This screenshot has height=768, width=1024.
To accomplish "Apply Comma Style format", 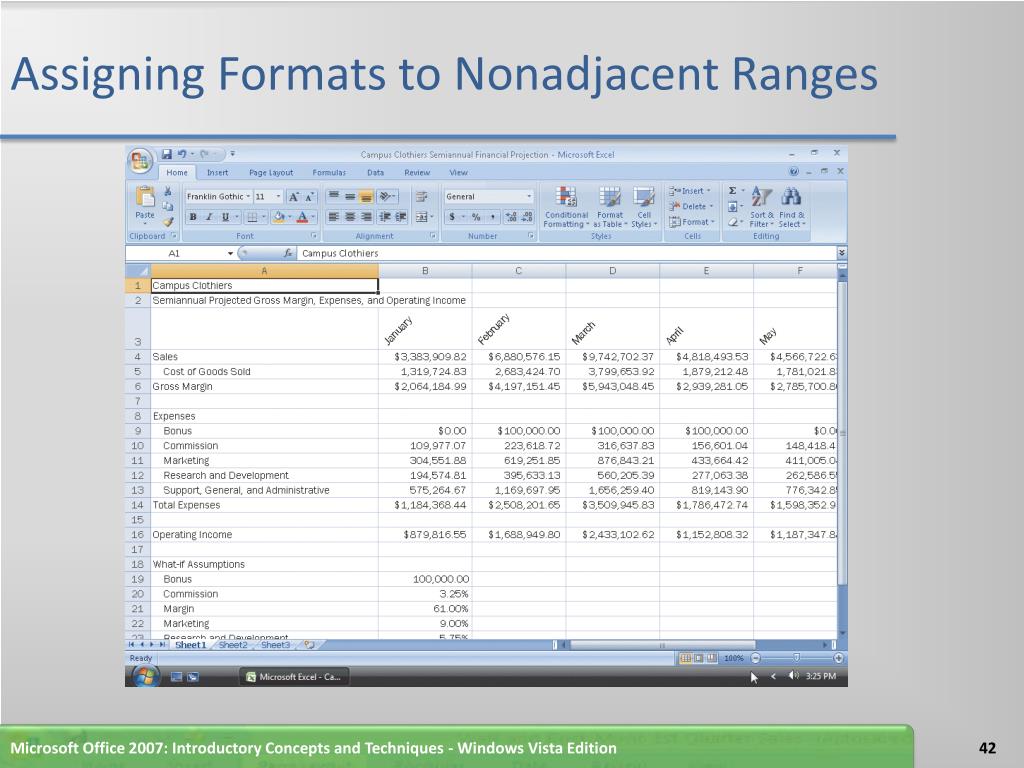I will [x=492, y=217].
